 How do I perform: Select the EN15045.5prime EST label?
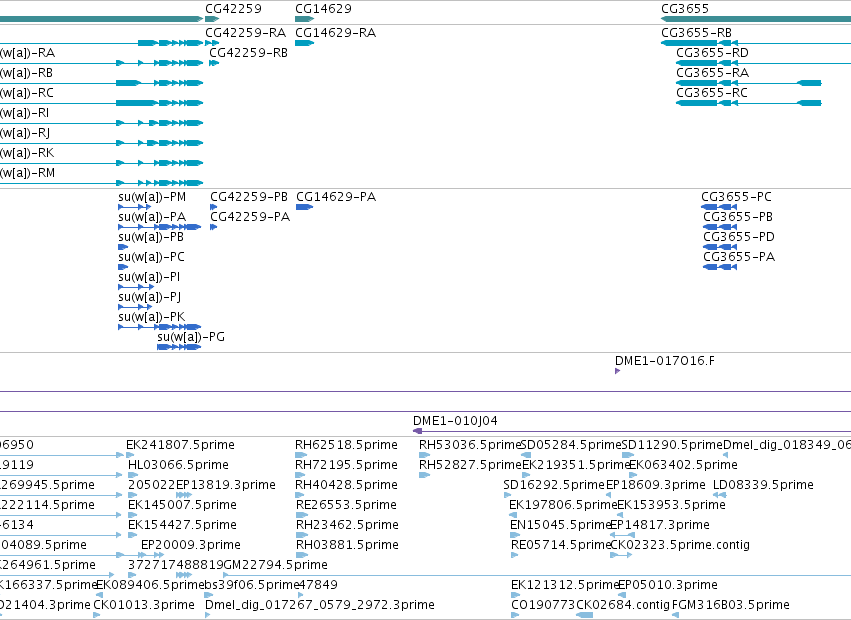(x=561, y=525)
